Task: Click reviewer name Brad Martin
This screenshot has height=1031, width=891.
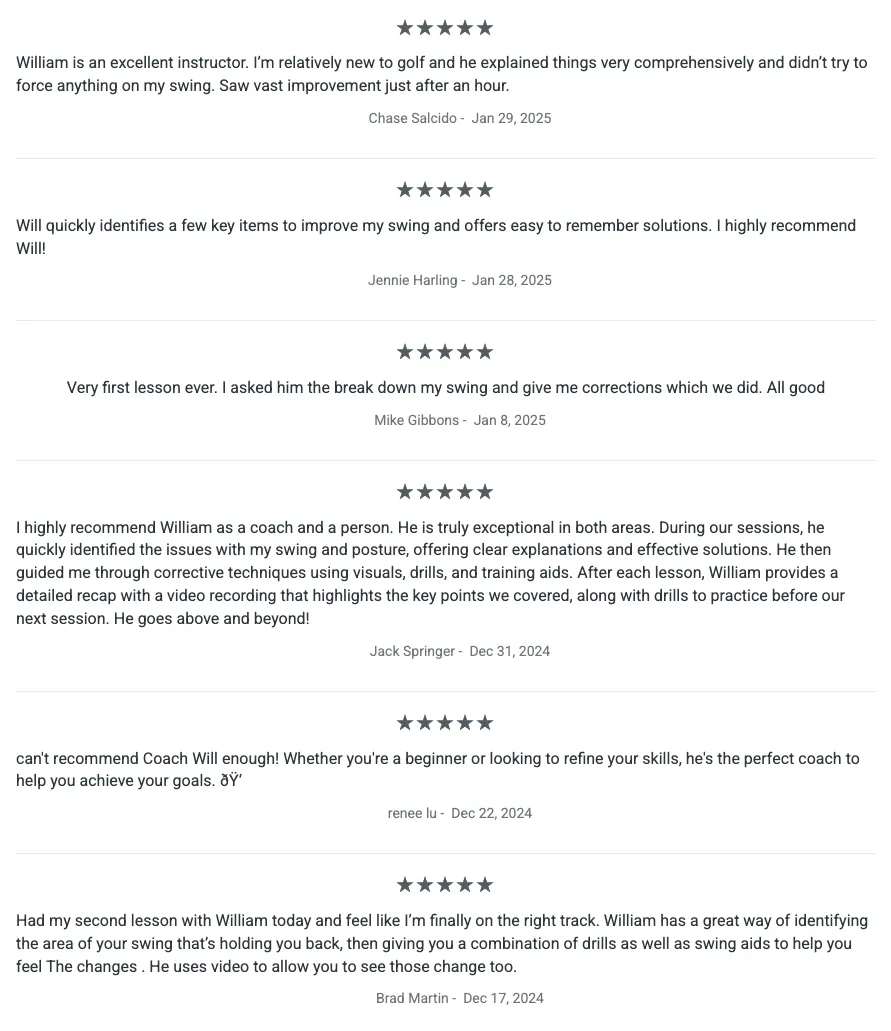Action: click(x=412, y=999)
